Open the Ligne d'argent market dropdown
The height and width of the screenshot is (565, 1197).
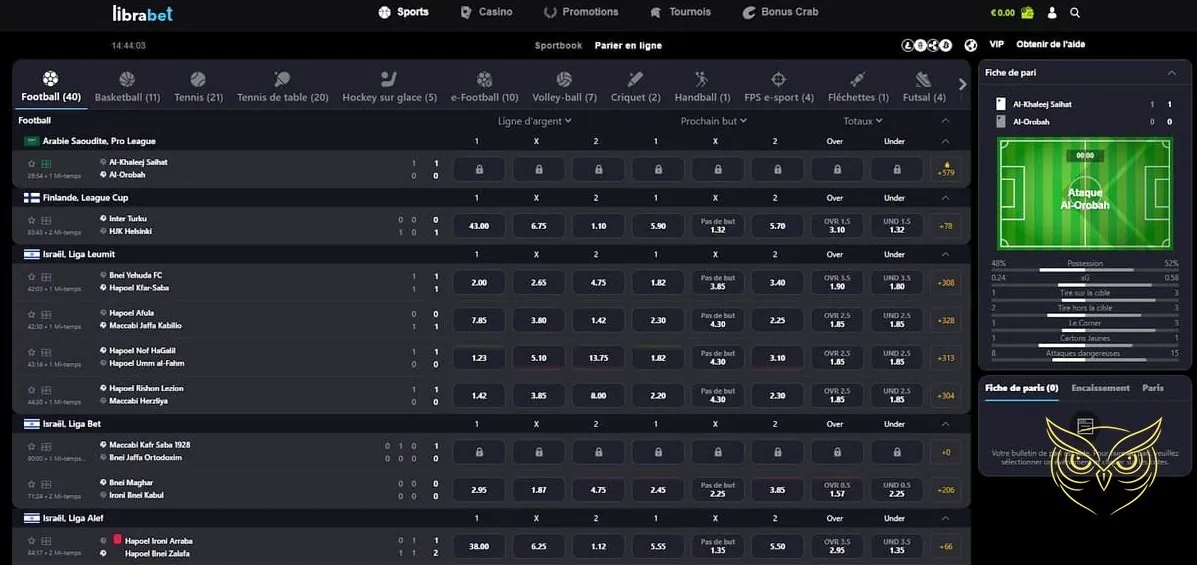535,121
